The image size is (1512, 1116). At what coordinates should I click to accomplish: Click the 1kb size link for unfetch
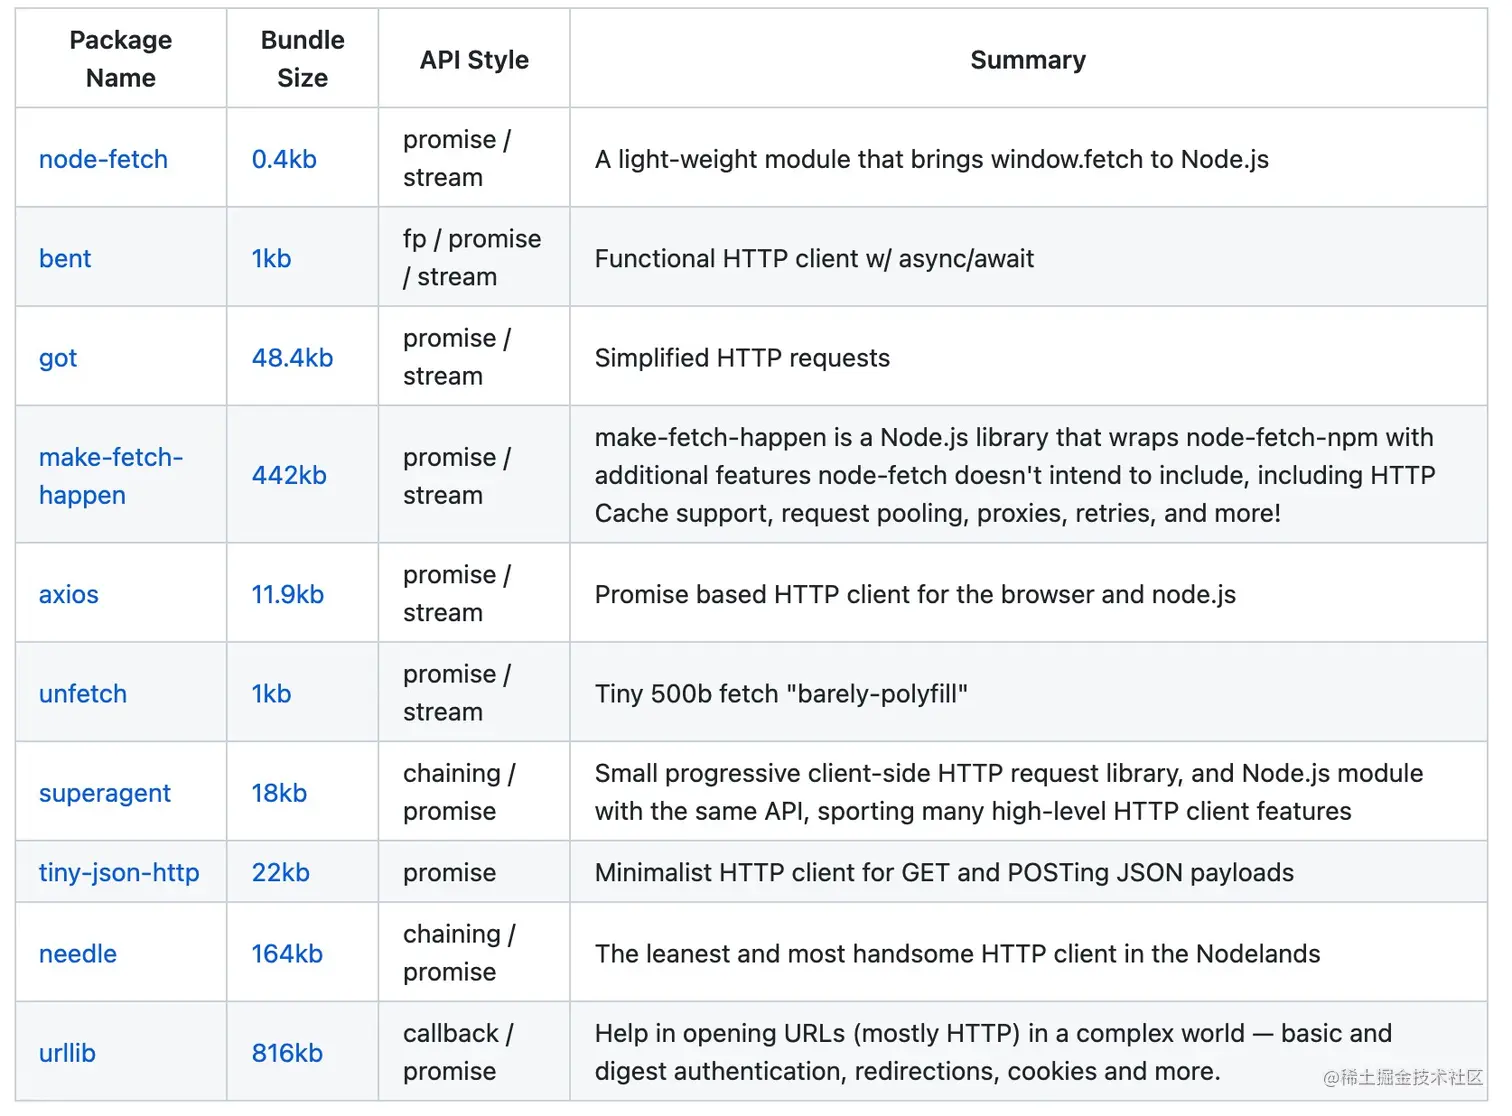pos(271,693)
